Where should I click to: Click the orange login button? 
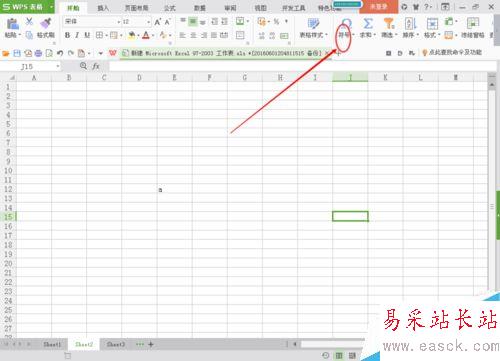(x=379, y=7)
